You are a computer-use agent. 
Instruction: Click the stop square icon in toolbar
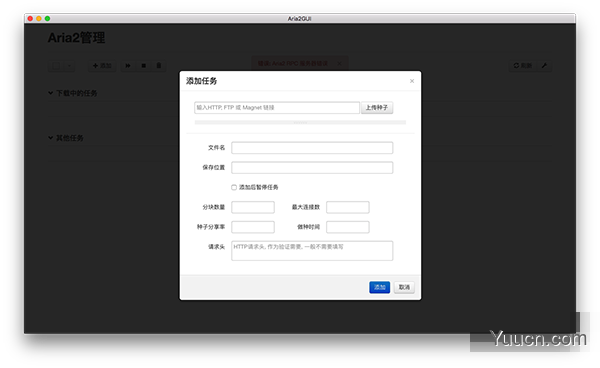pyautogui.click(x=143, y=66)
